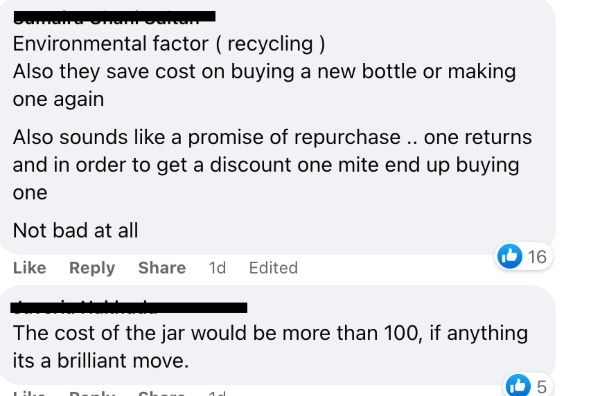Open the 1d timestamp under the jar comment
600x396 pixels.
tap(217, 393)
